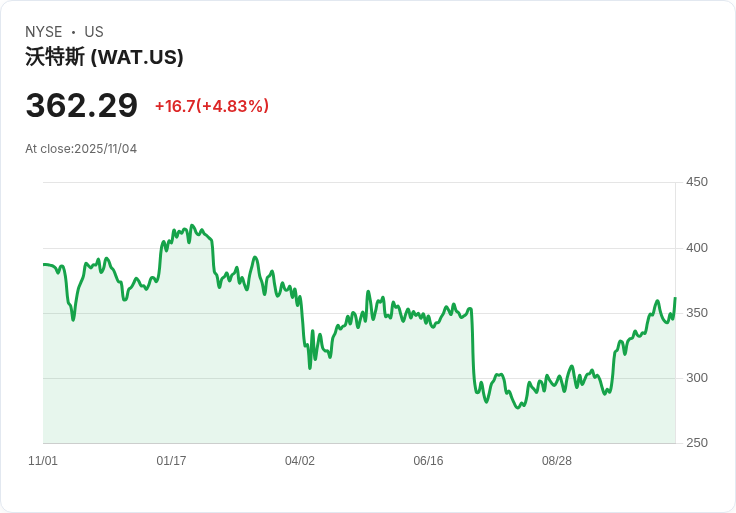Click the 11/01 date axis label
736x513 pixels.
43,461
